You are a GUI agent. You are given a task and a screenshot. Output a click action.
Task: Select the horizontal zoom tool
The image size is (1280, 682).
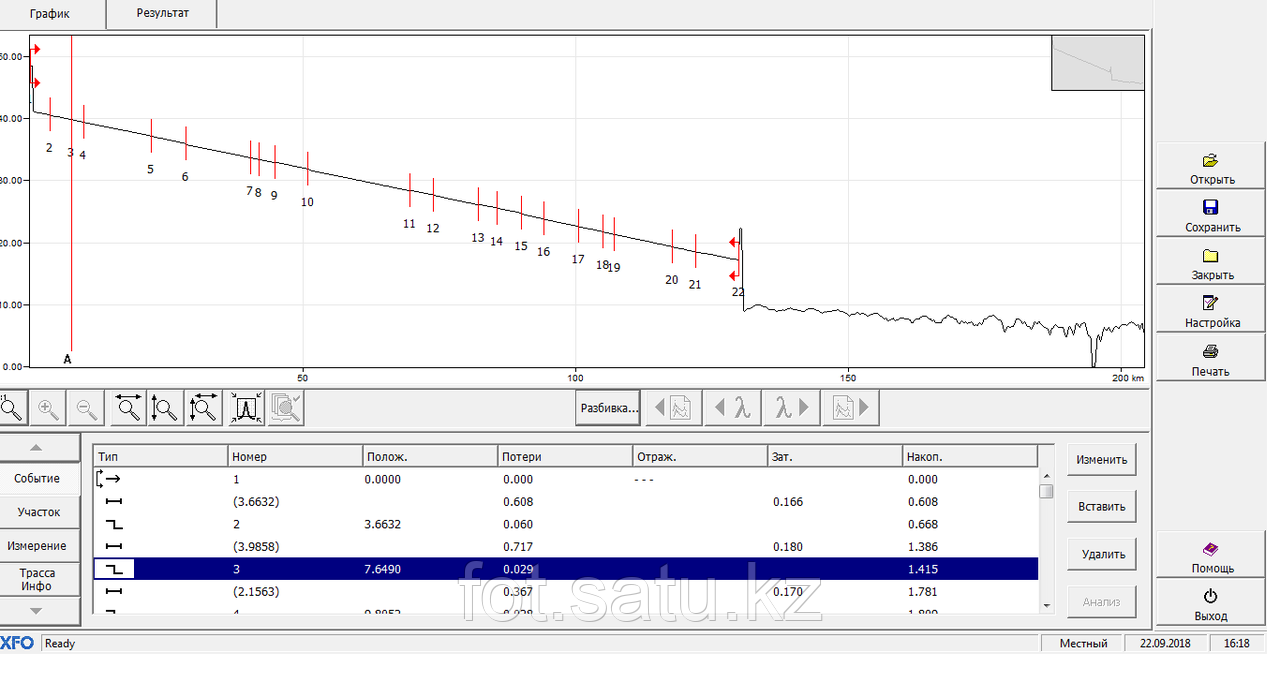coord(128,408)
